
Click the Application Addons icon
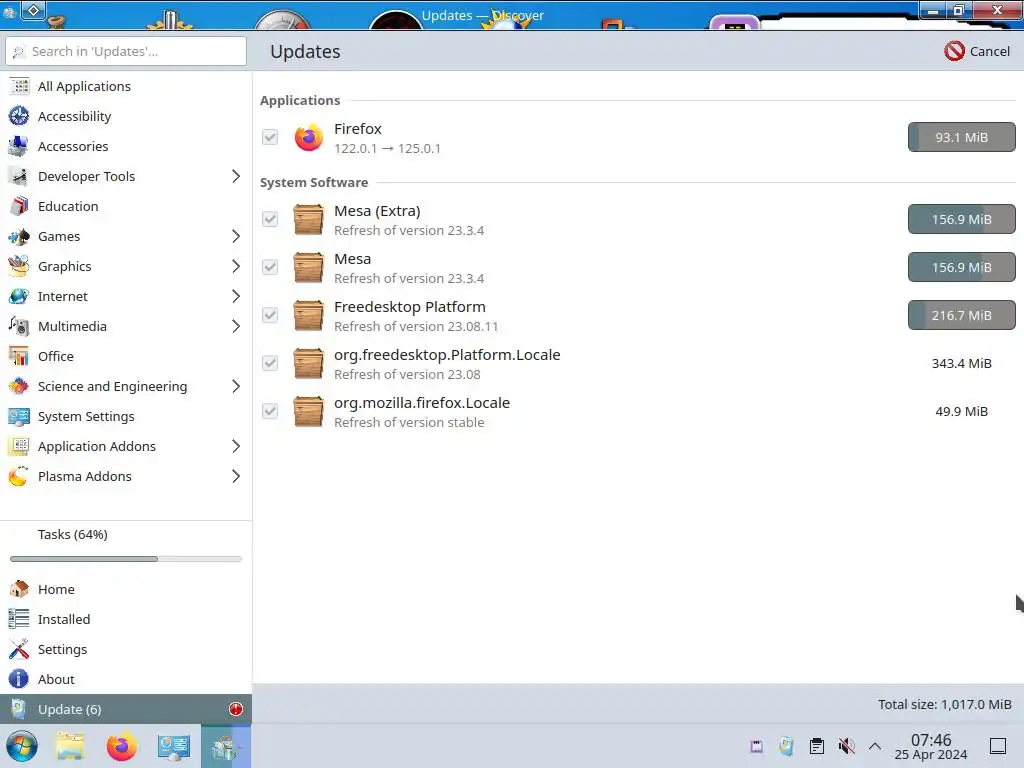pos(19,446)
